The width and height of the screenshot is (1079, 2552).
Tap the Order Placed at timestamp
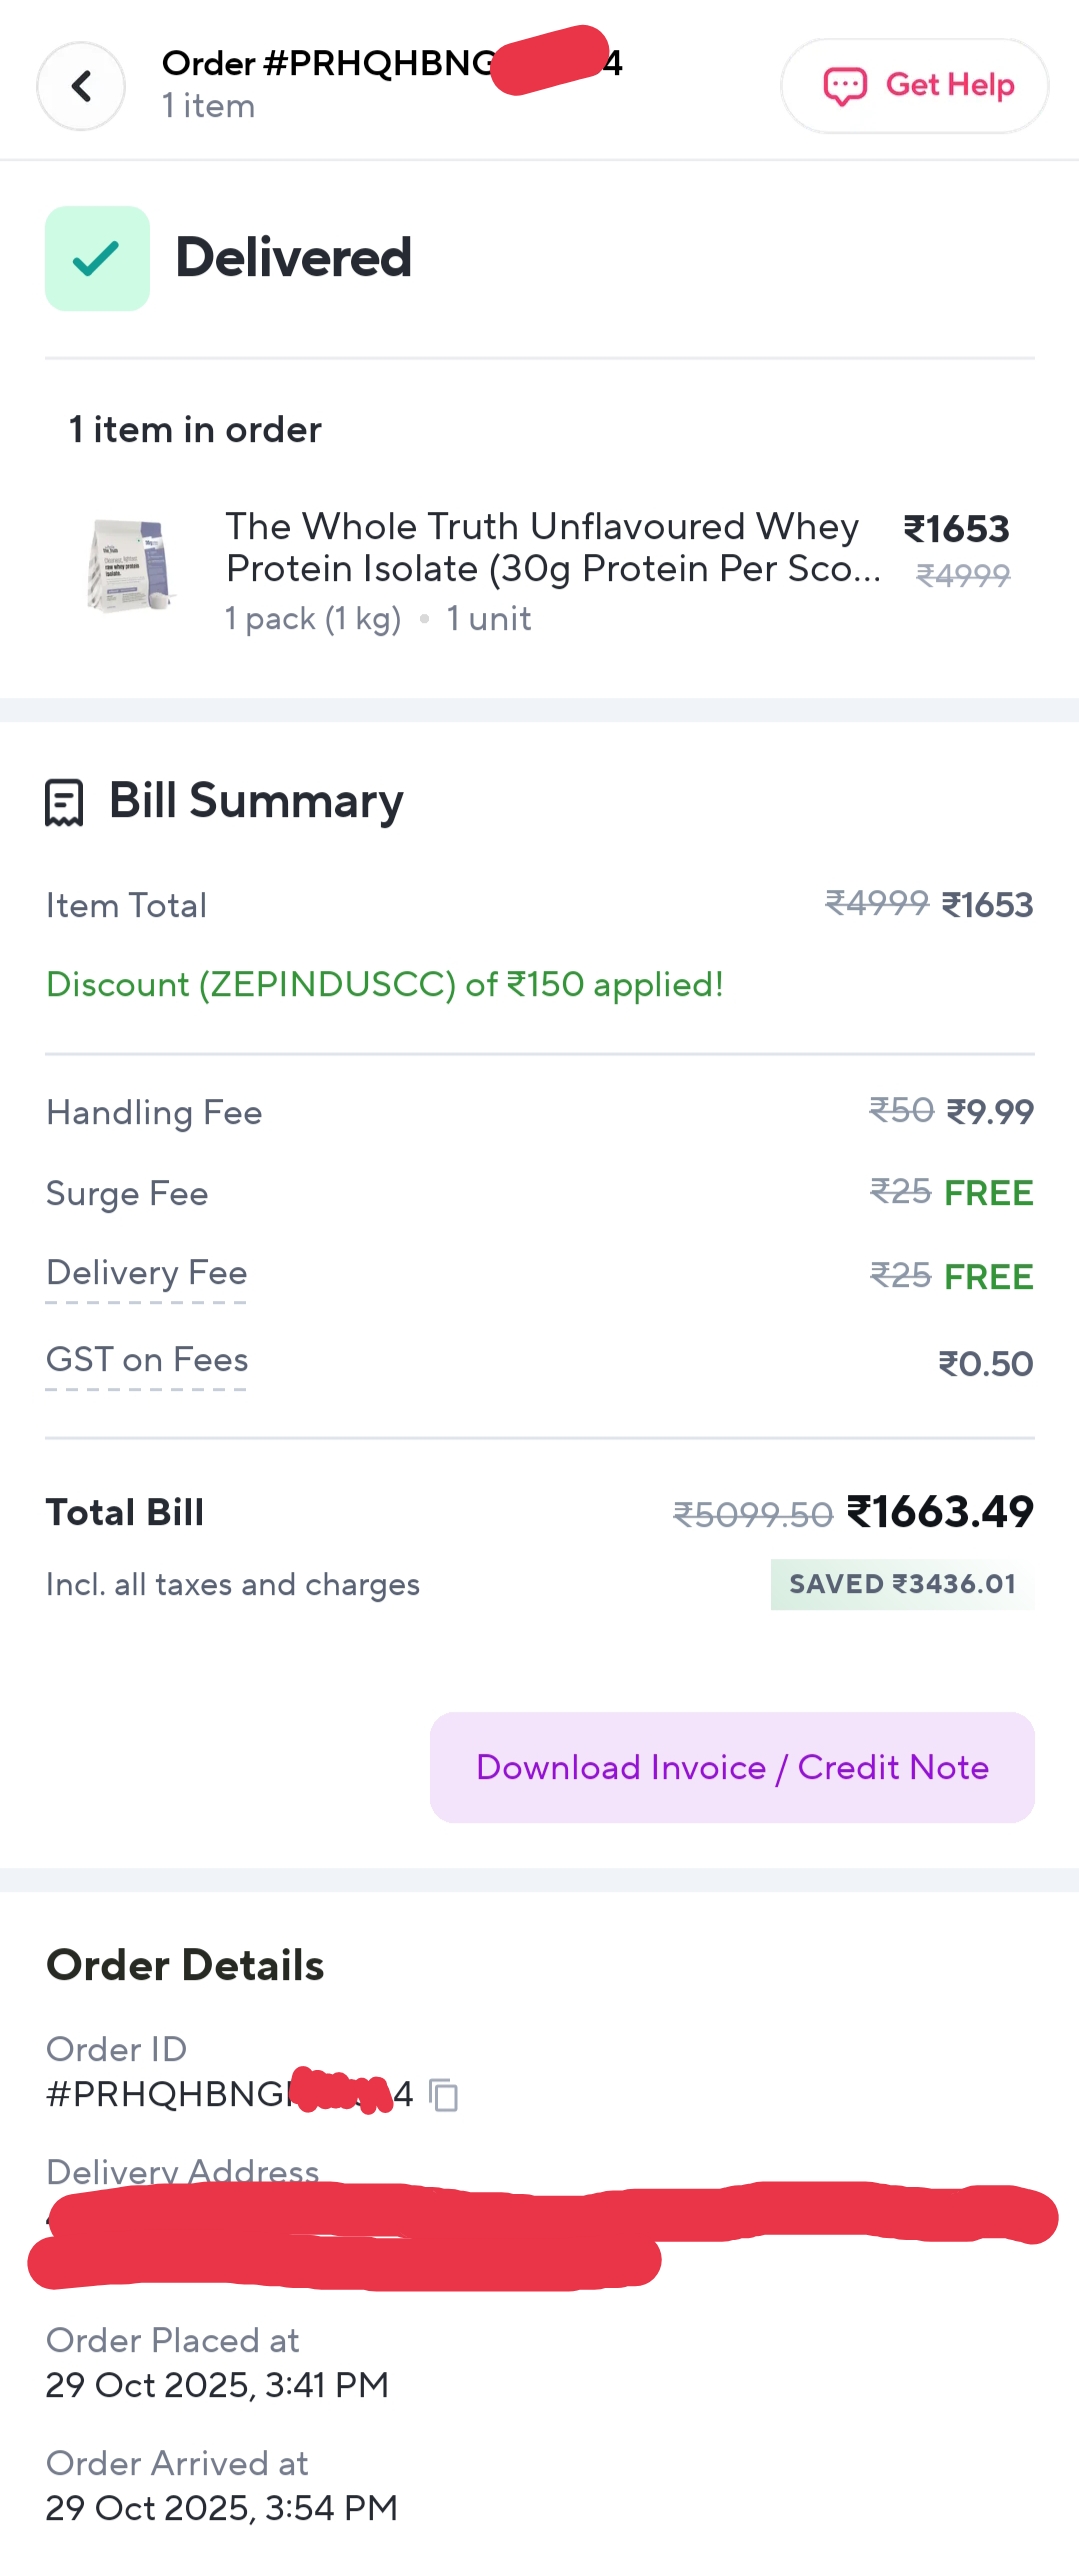(x=217, y=2384)
